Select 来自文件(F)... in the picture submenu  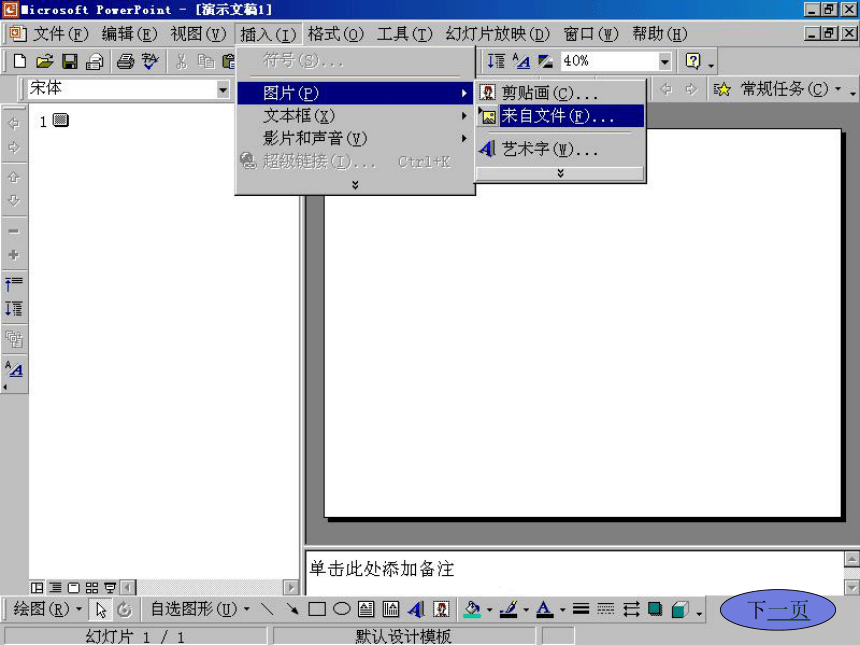pos(560,116)
